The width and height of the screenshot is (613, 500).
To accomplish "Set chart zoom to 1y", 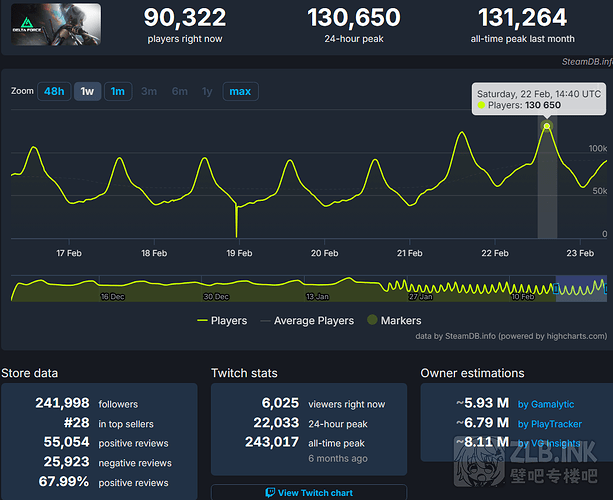I will [x=207, y=91].
